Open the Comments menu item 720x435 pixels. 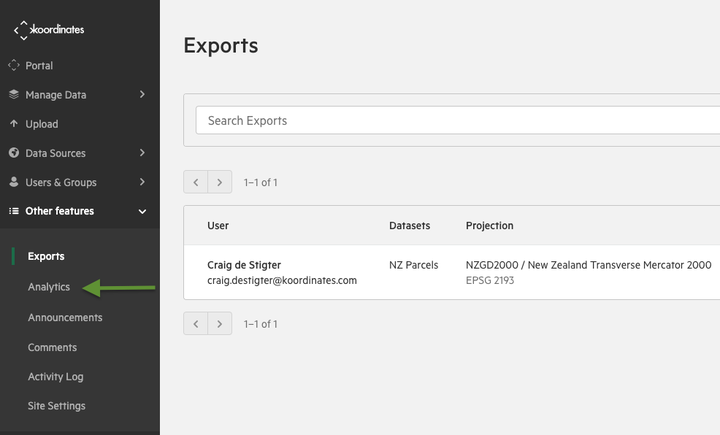click(52, 347)
